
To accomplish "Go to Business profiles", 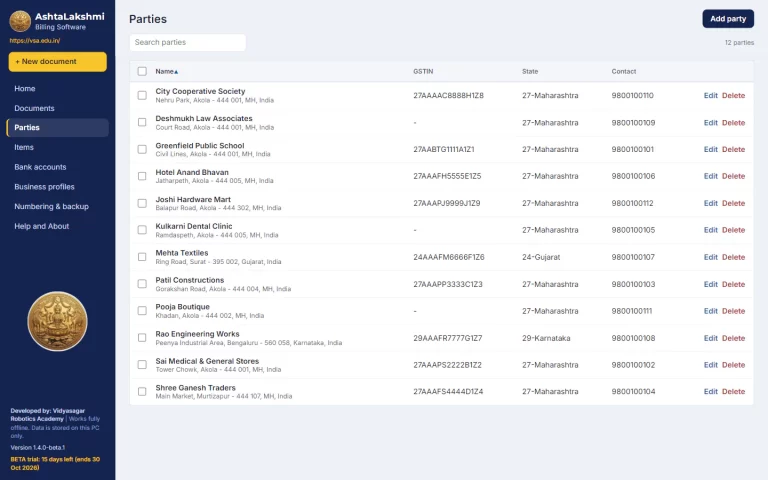I will point(58,187).
